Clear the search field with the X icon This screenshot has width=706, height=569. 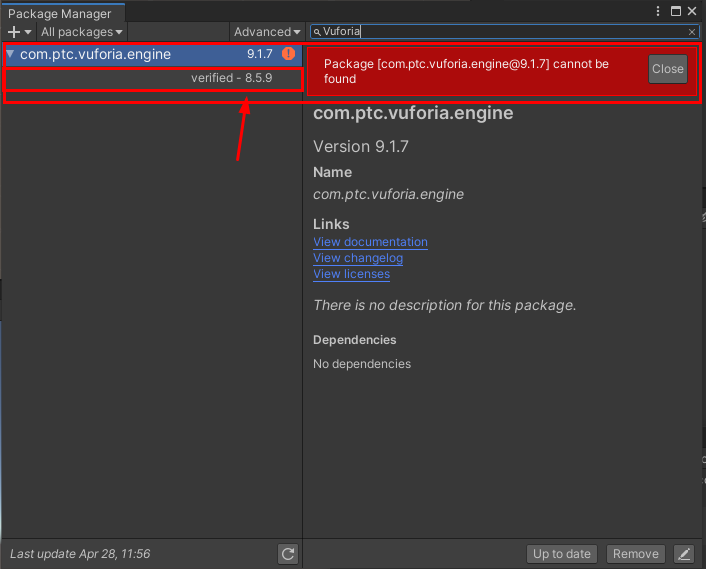(692, 32)
